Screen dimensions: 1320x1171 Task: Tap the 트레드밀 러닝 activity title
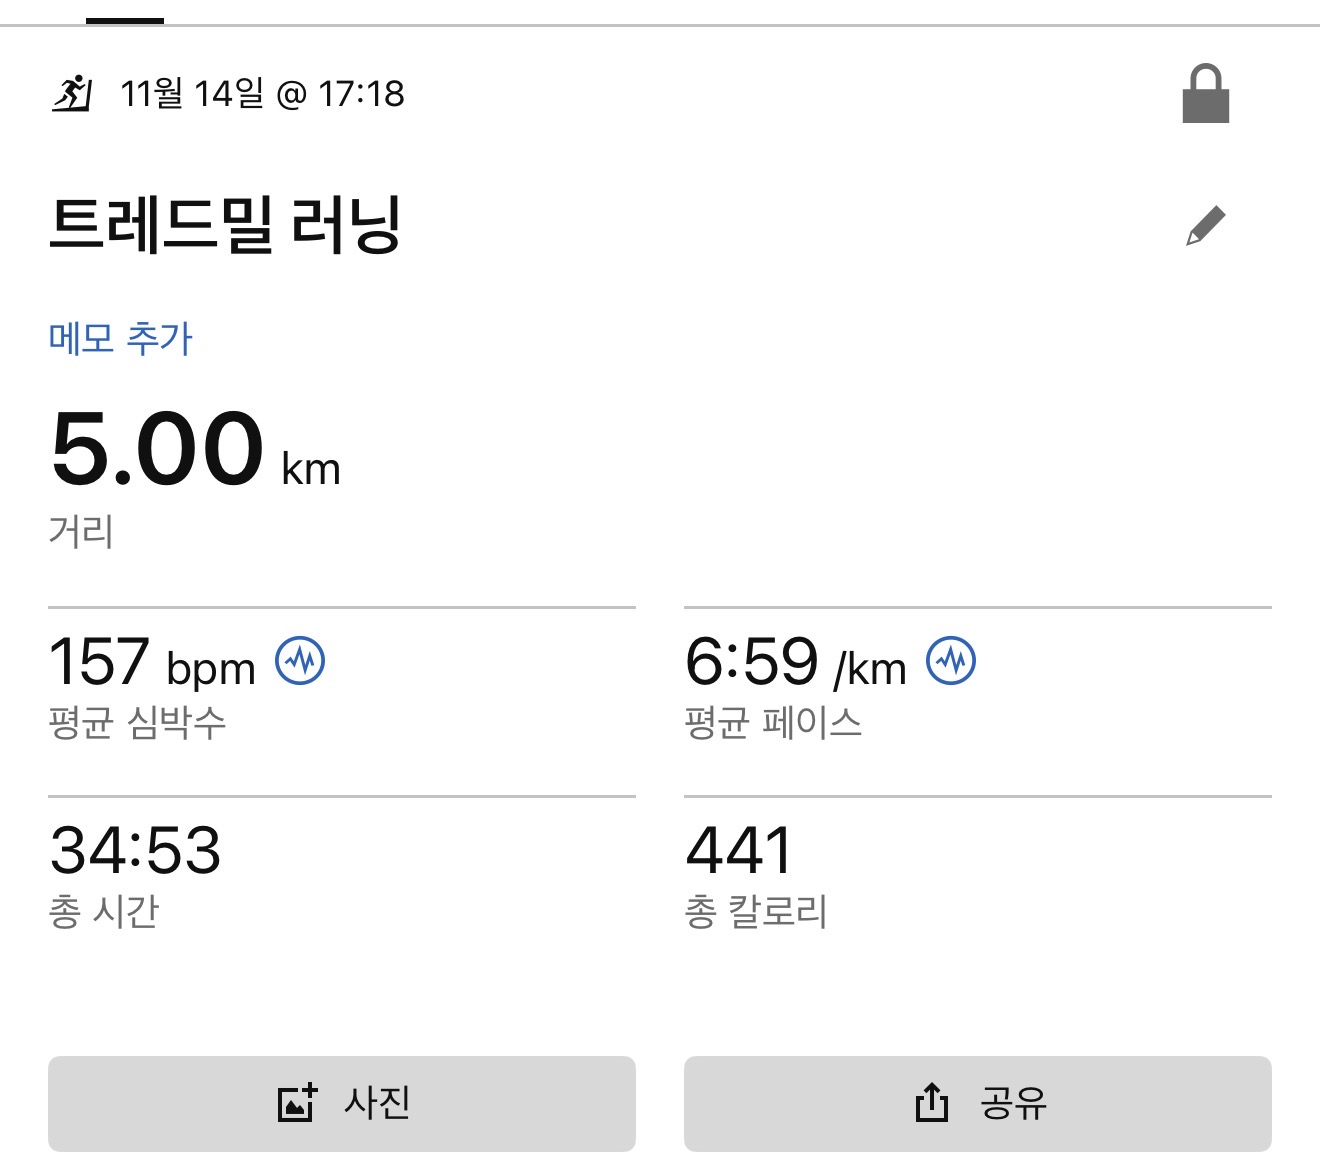[225, 224]
